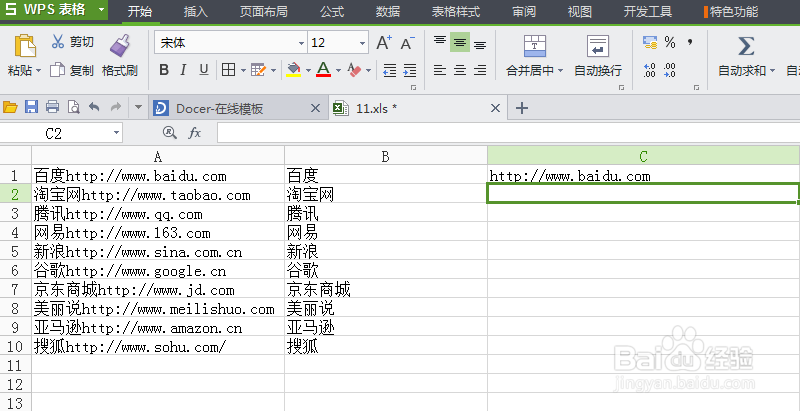800x411 pixels.
Task: Apply the cell borders icon
Action: click(229, 70)
